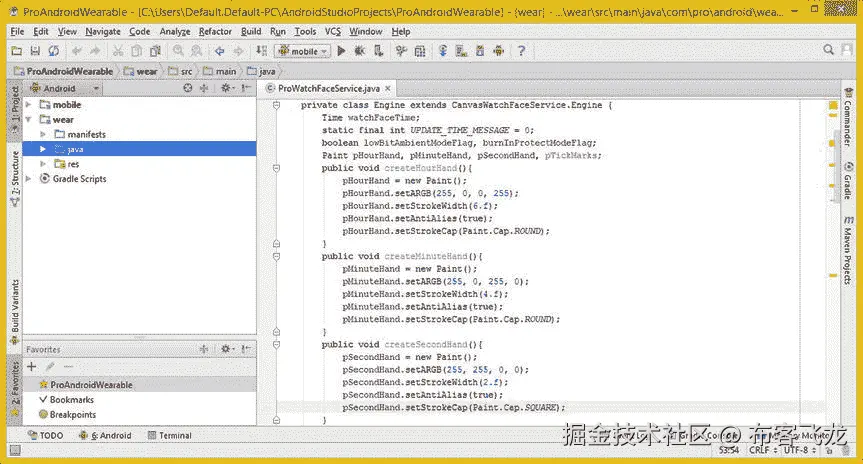This screenshot has width=863, height=464.
Task: Click the Open folder toolbar icon
Action: click(17, 51)
